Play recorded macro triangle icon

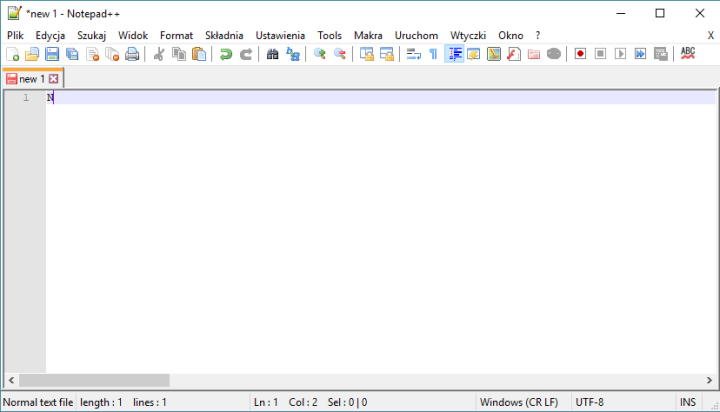pyautogui.click(x=620, y=54)
